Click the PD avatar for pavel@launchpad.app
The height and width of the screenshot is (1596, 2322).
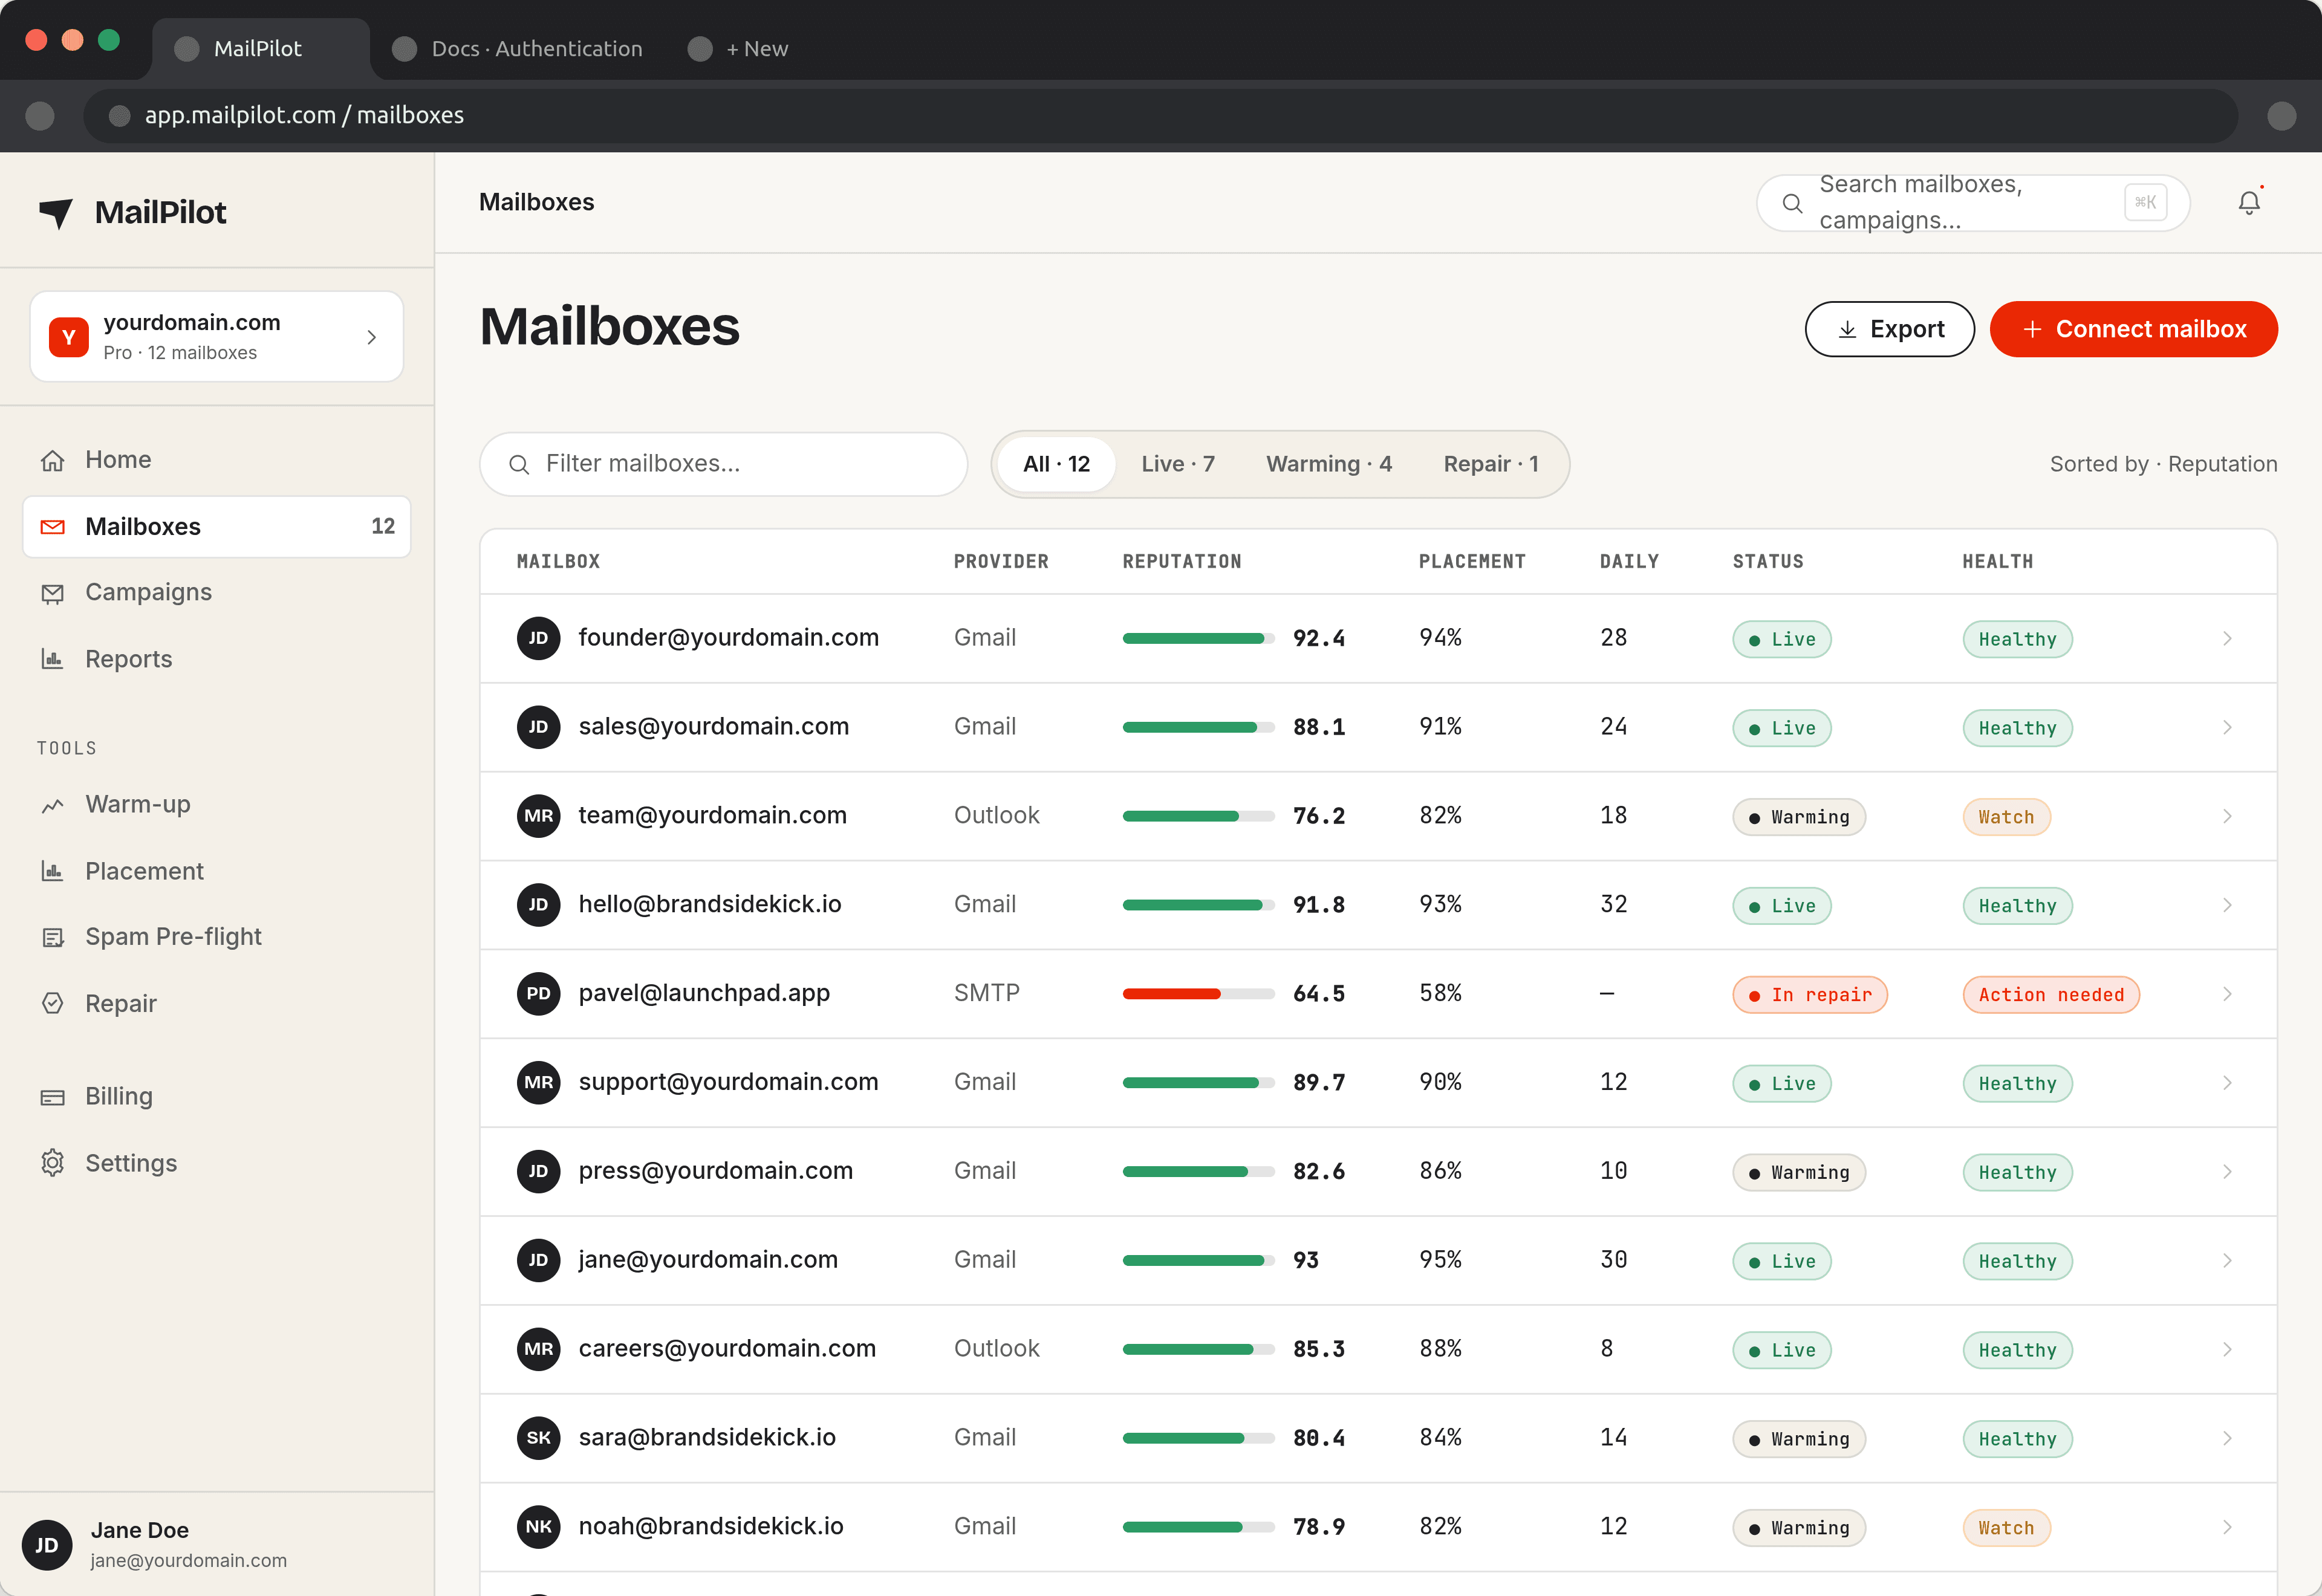pos(538,993)
